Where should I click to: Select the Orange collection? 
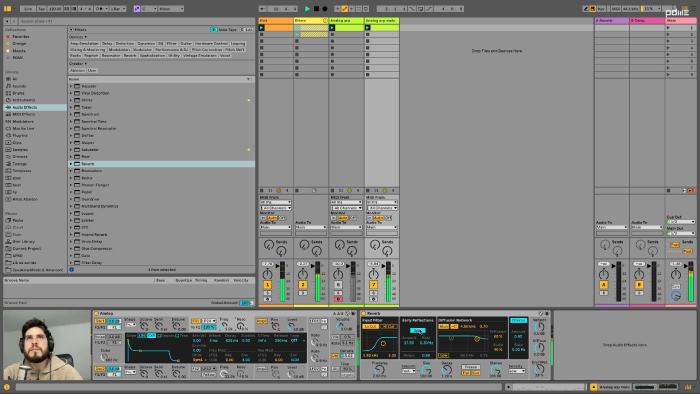coord(19,44)
